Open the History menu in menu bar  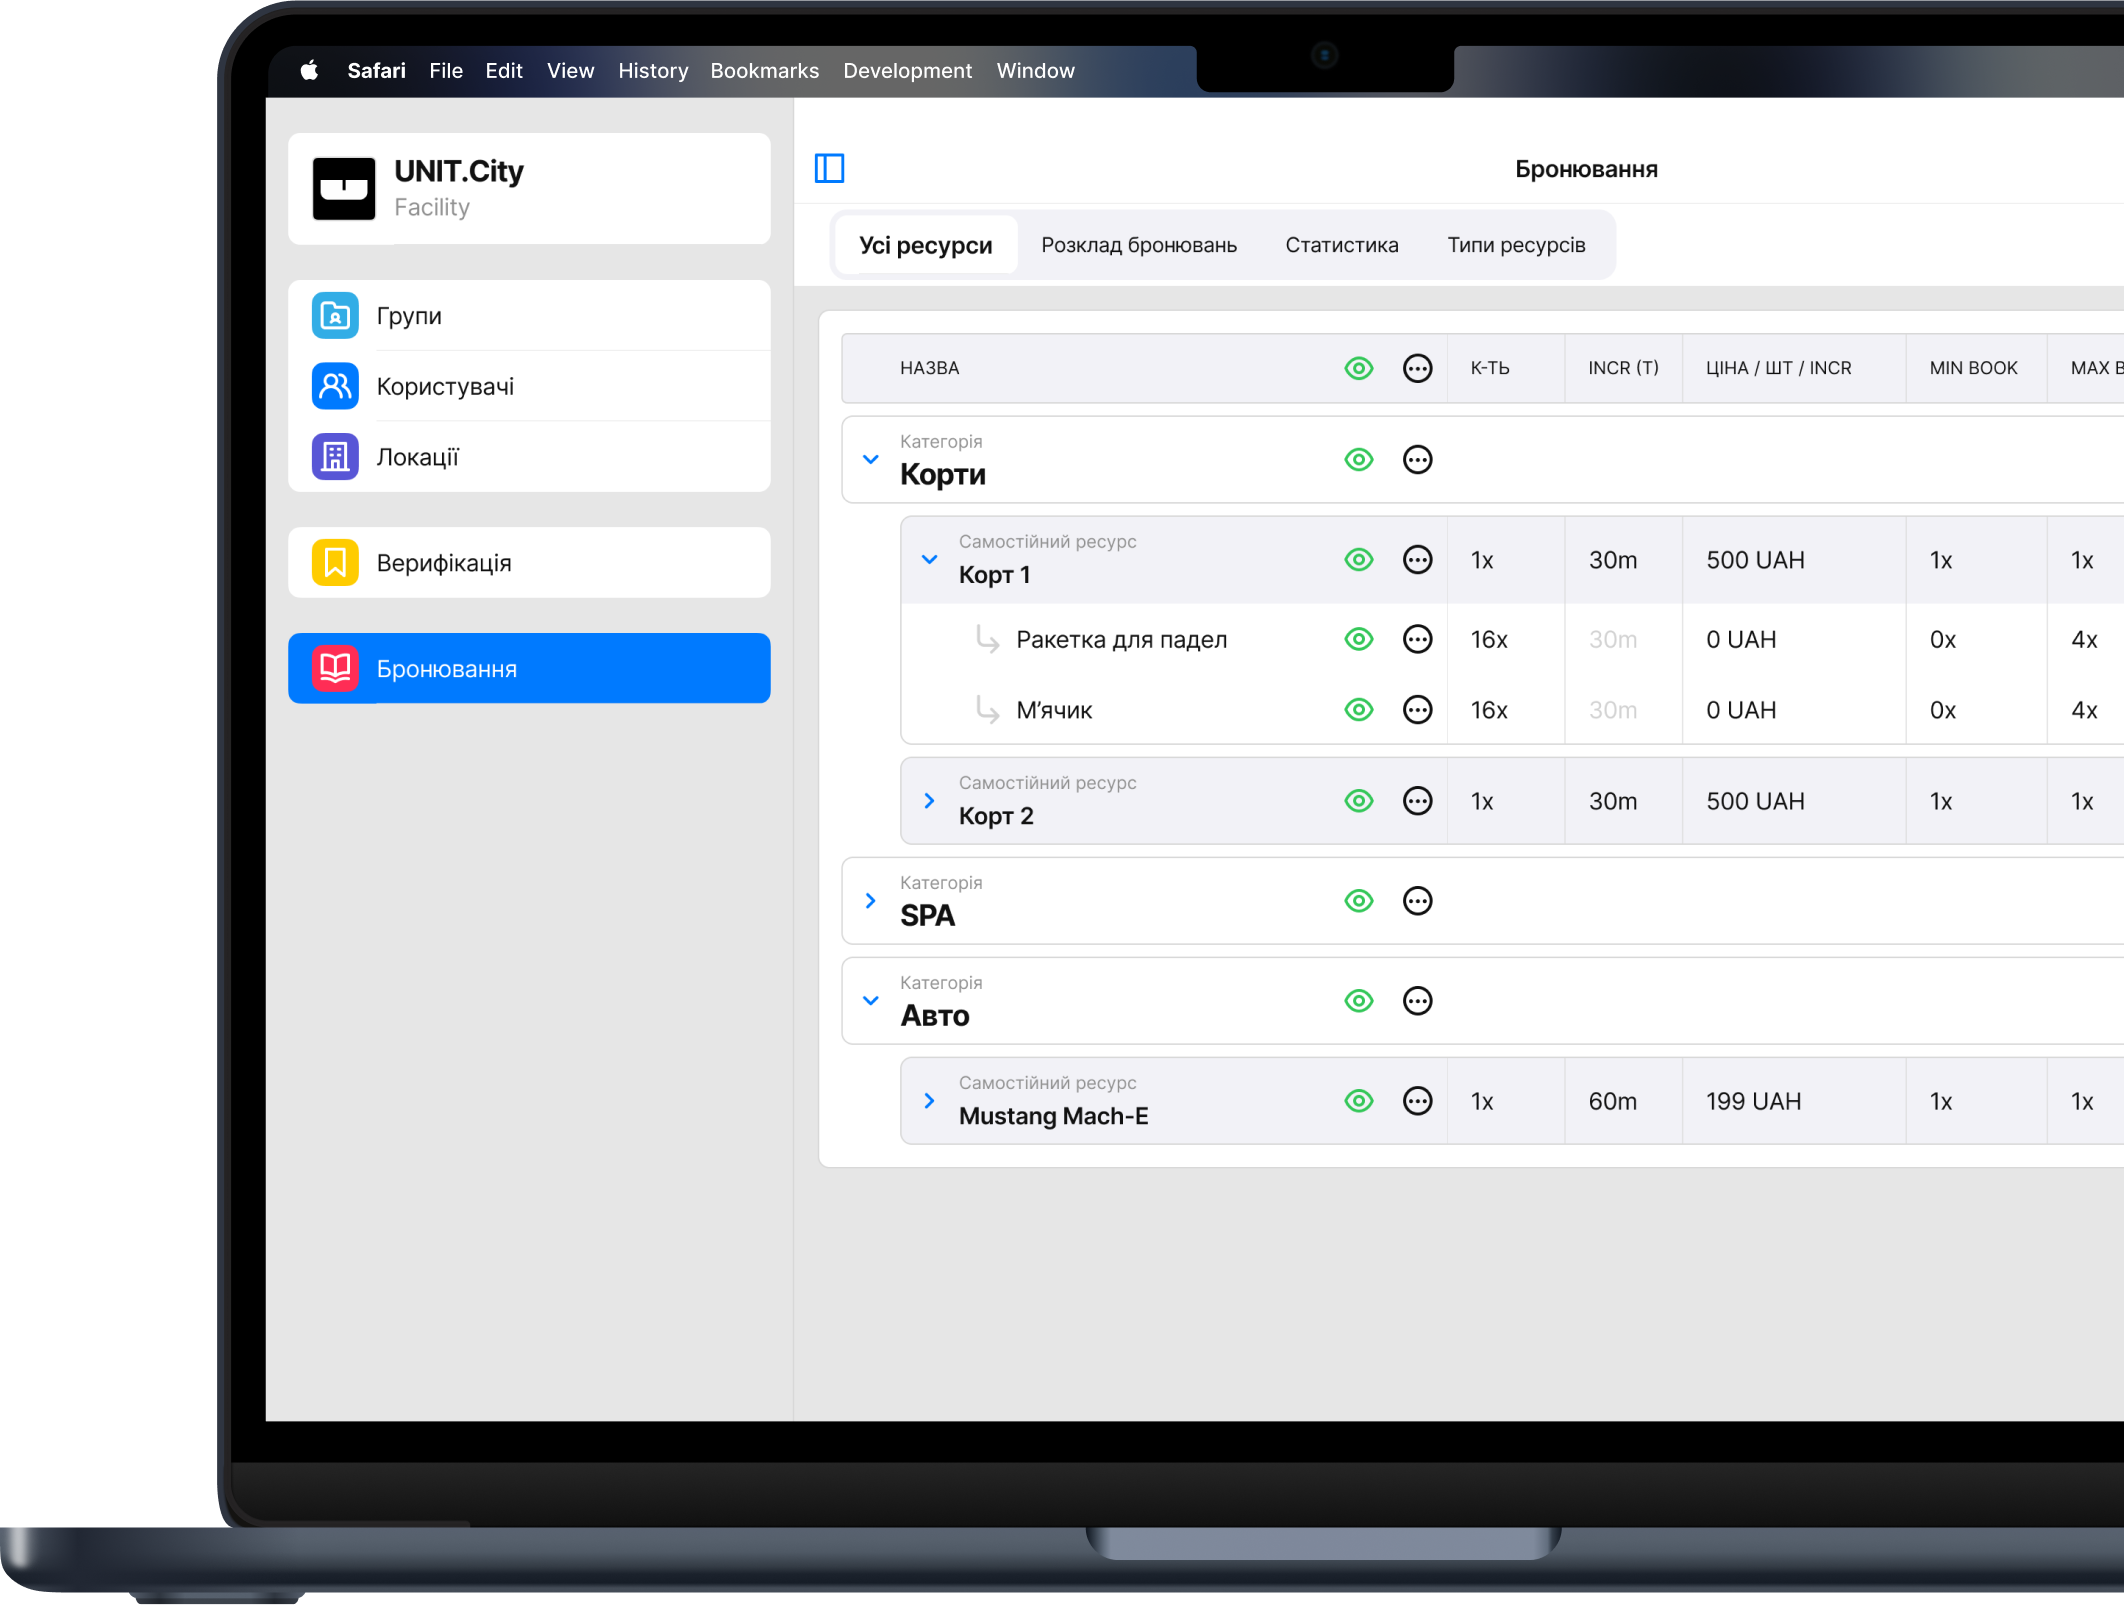(652, 71)
